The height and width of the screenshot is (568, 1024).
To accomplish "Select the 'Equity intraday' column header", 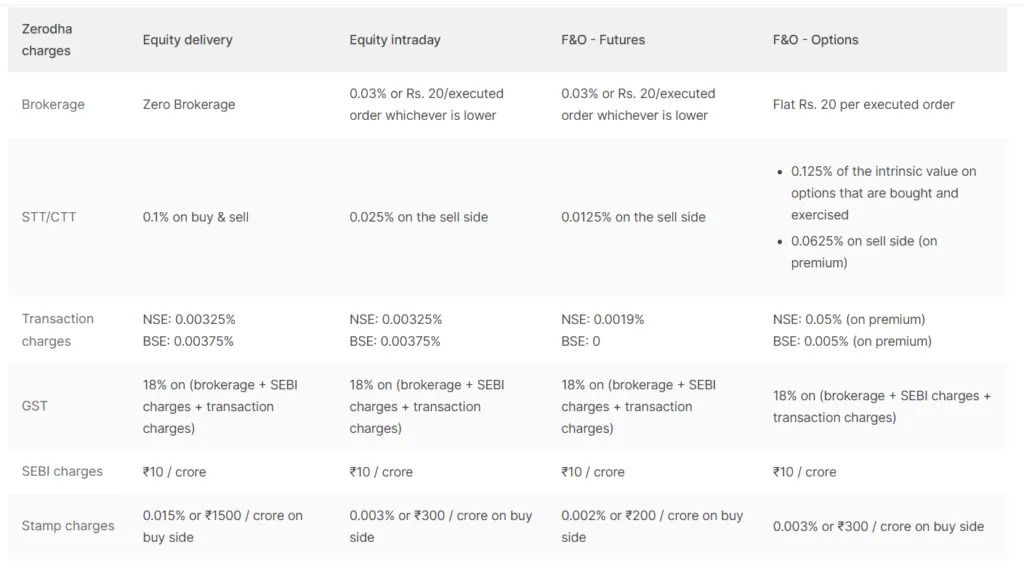I will click(394, 40).
